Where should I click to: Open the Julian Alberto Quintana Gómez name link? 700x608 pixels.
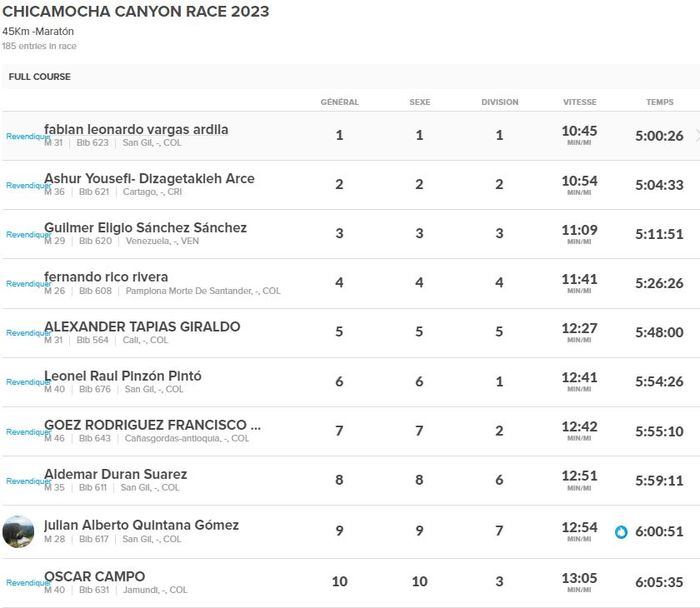coord(141,525)
